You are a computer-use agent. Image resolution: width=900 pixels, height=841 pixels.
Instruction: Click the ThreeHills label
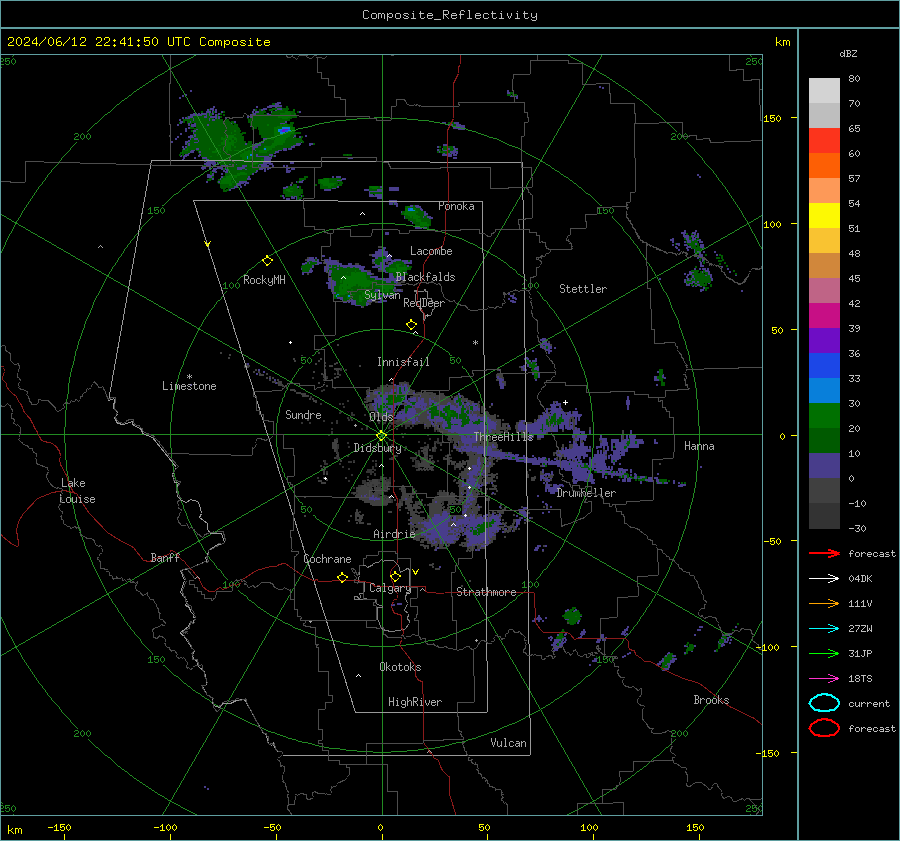click(x=503, y=437)
